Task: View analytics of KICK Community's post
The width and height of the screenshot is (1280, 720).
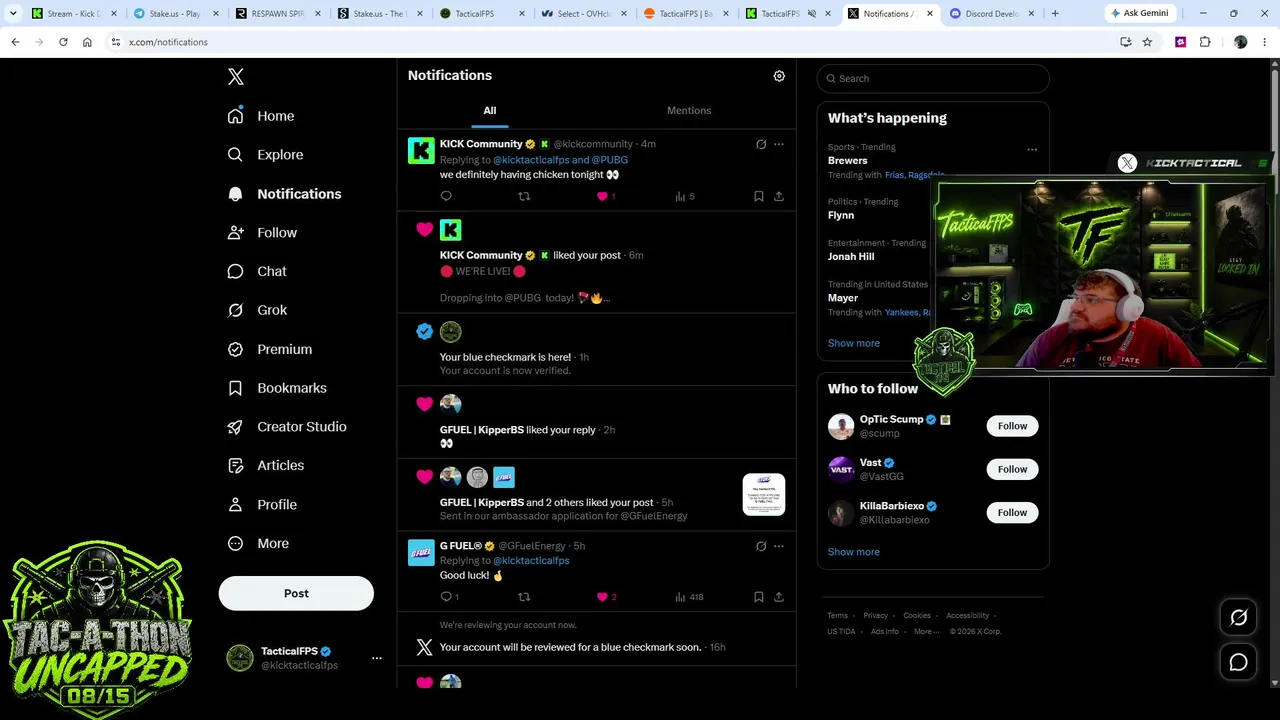Action: 685,196
